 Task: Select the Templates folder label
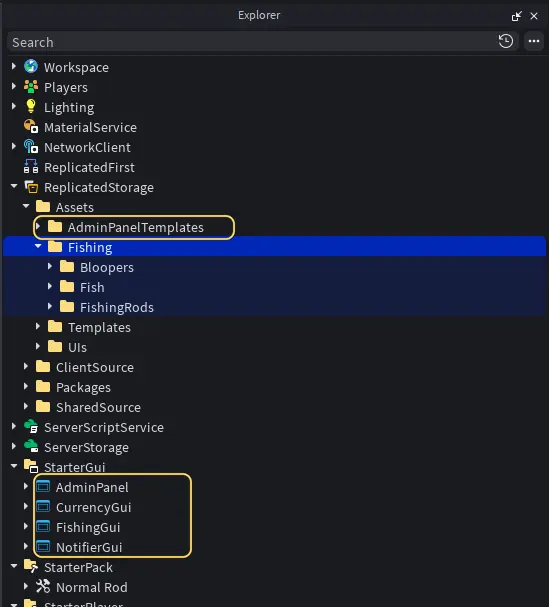tap(100, 328)
